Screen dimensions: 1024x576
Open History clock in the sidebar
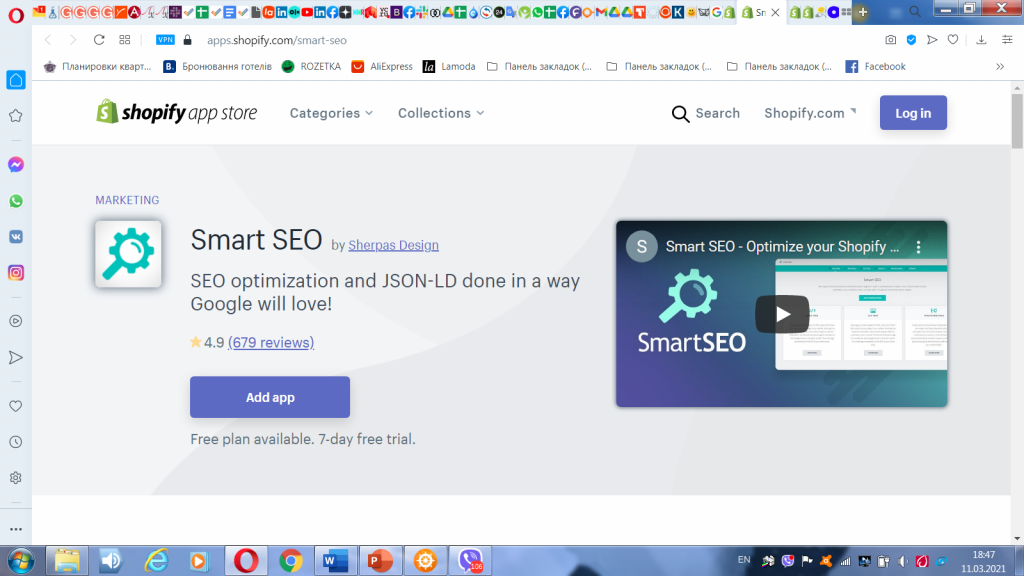(x=16, y=442)
